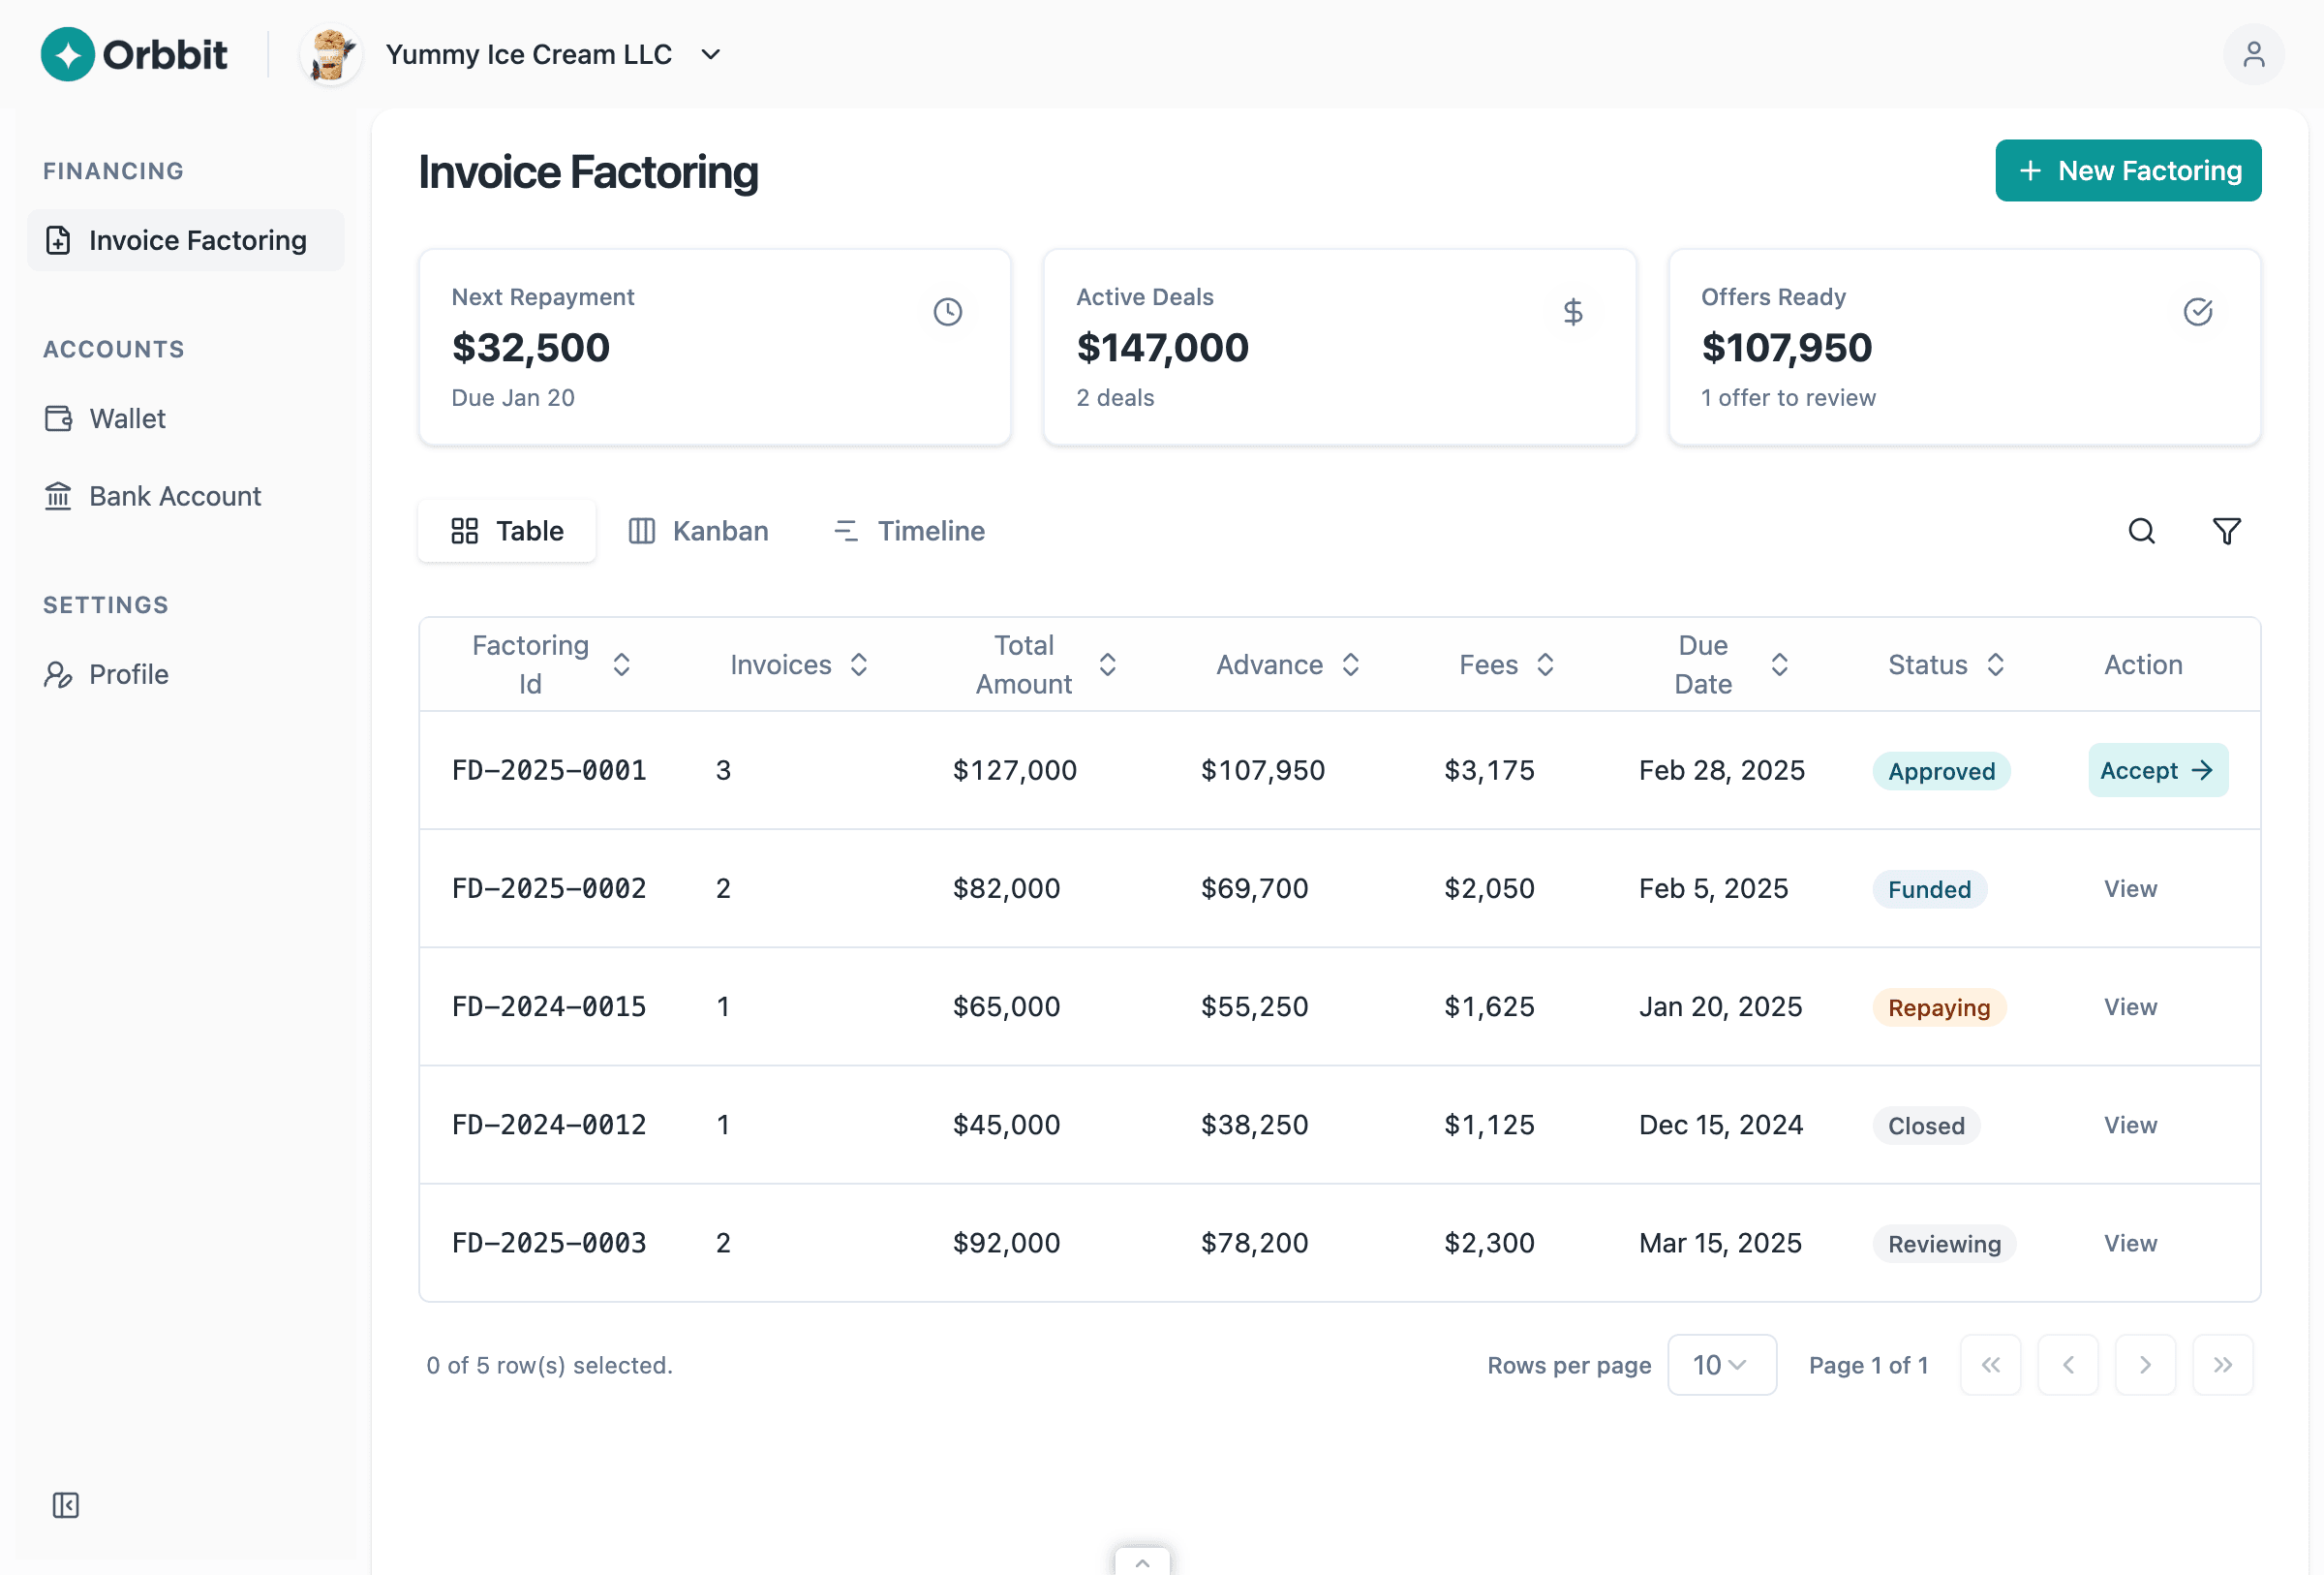Screen dimensions: 2324x1575
Task: Expand the bottom panel using the chevron
Action: 1143,1562
